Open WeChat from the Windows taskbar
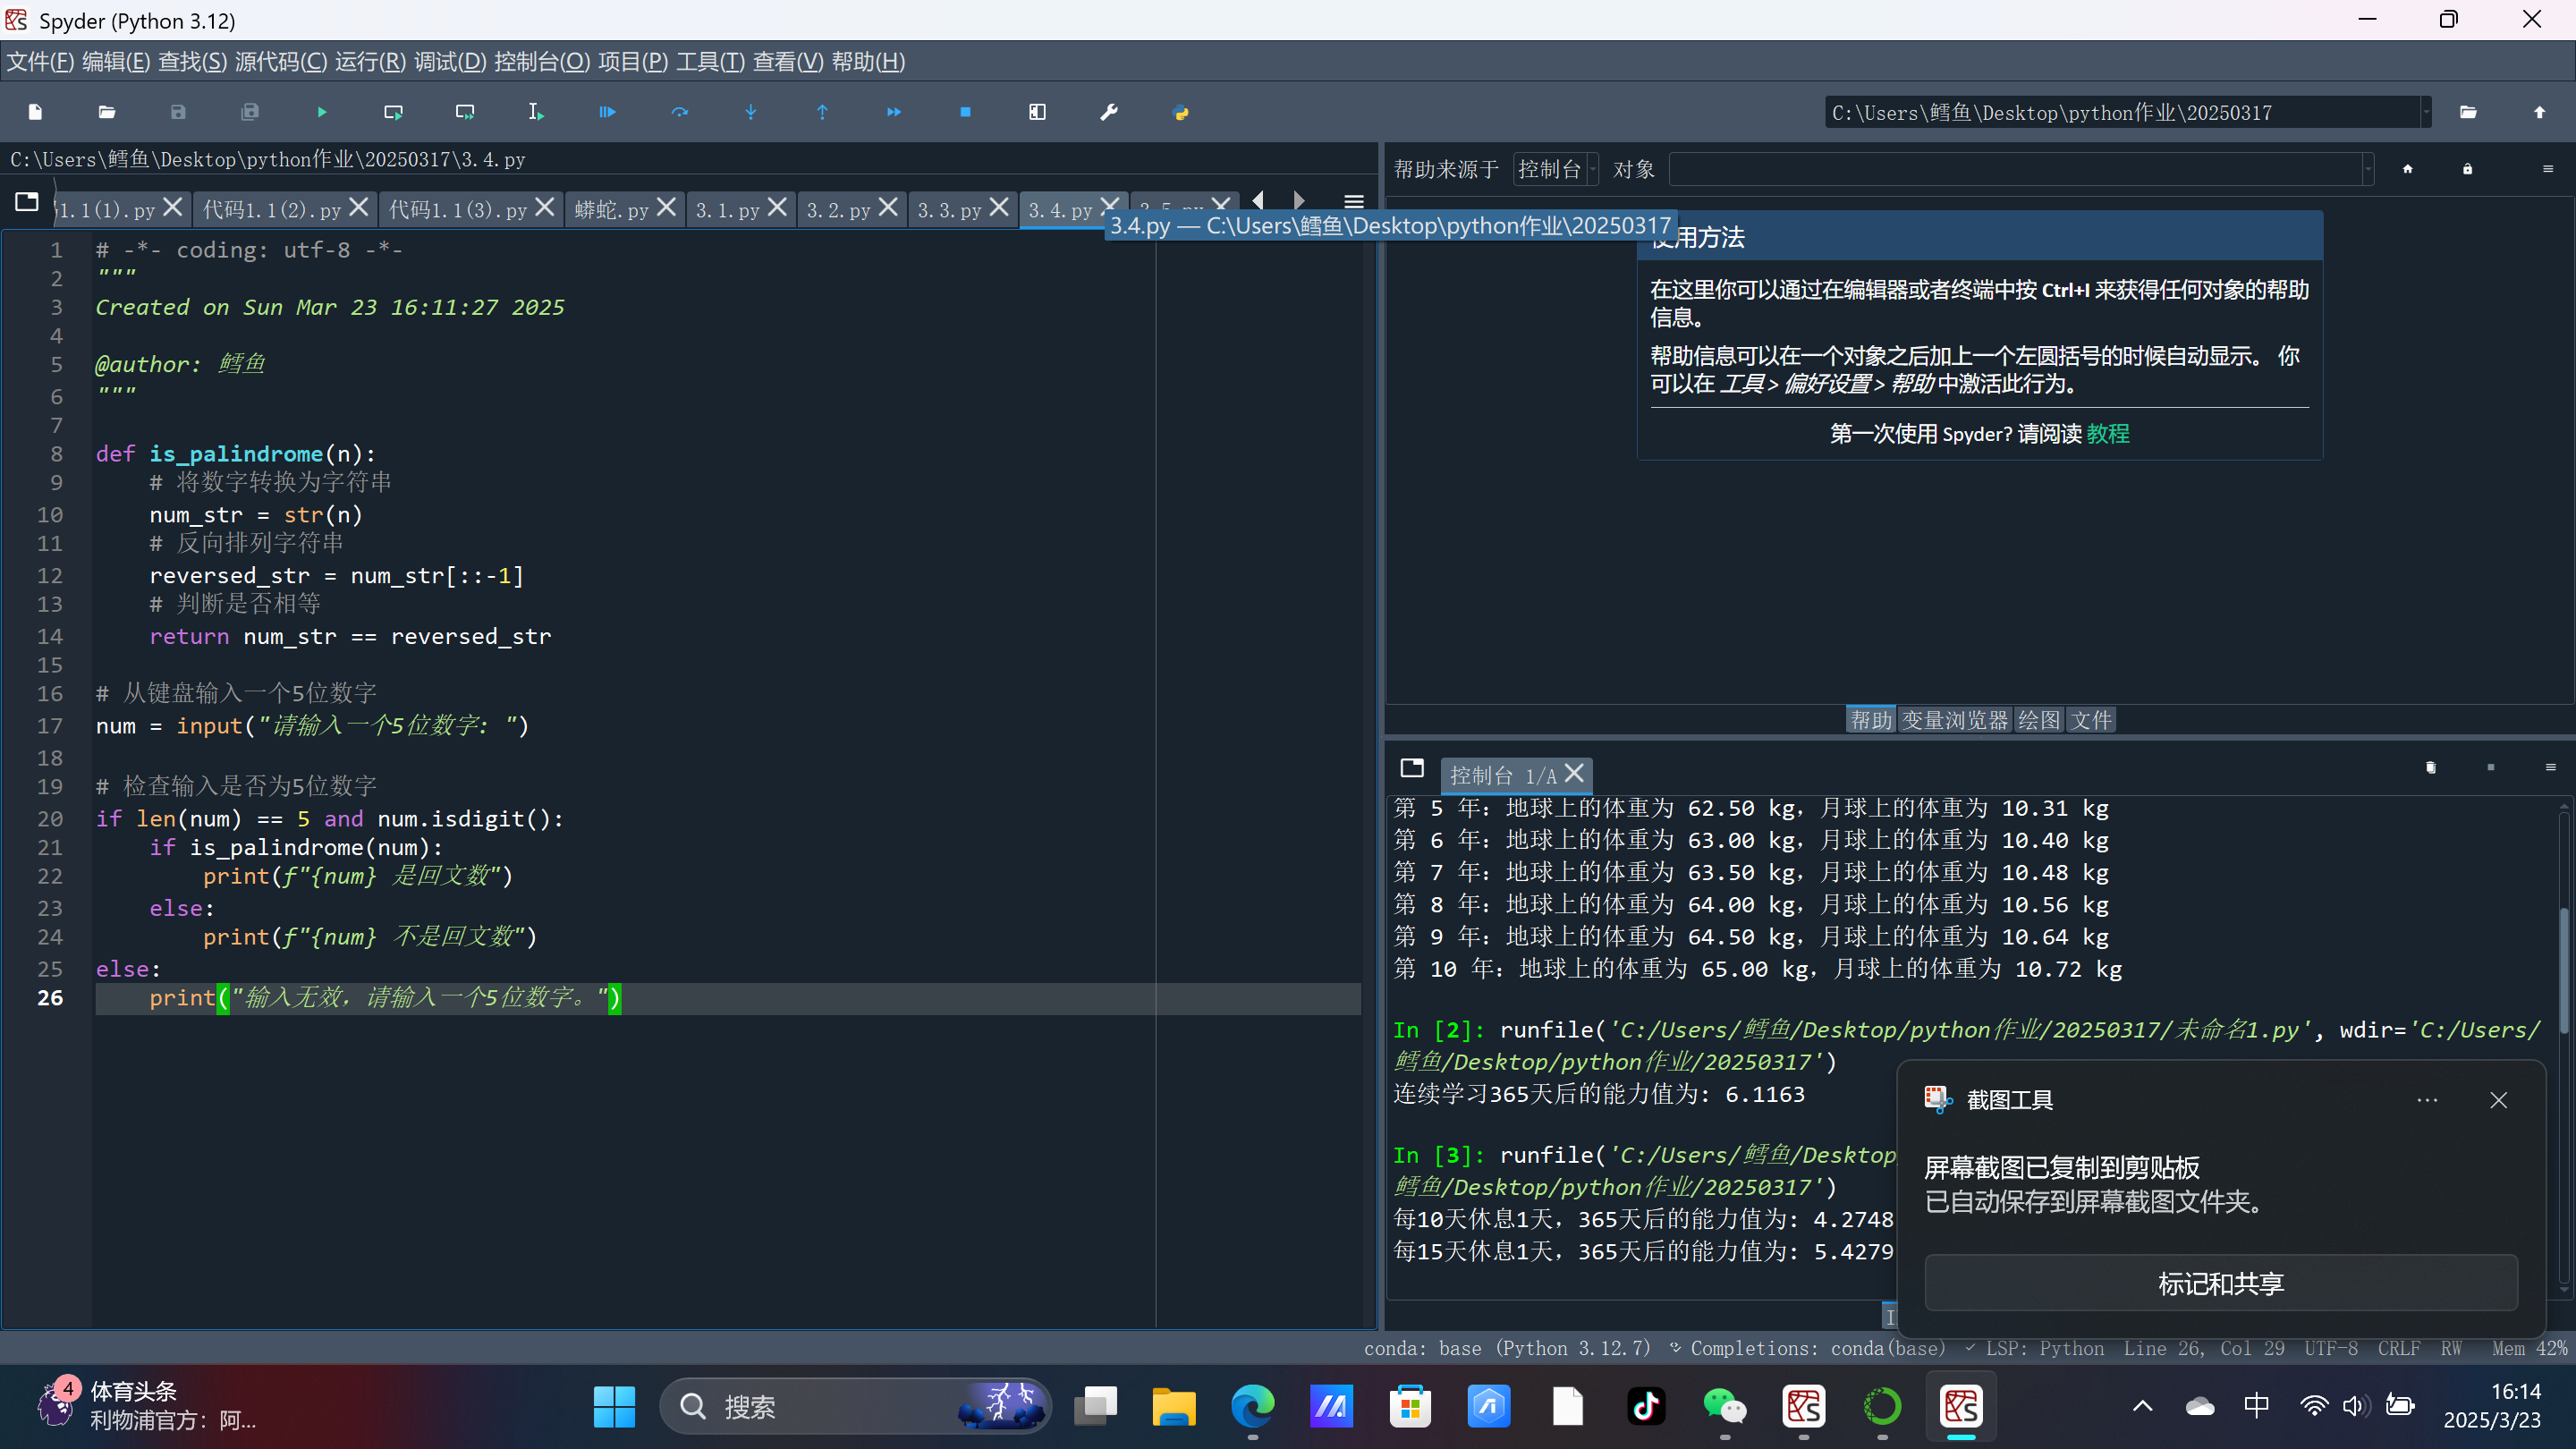The height and width of the screenshot is (1449, 2576). pyautogui.click(x=1724, y=1406)
